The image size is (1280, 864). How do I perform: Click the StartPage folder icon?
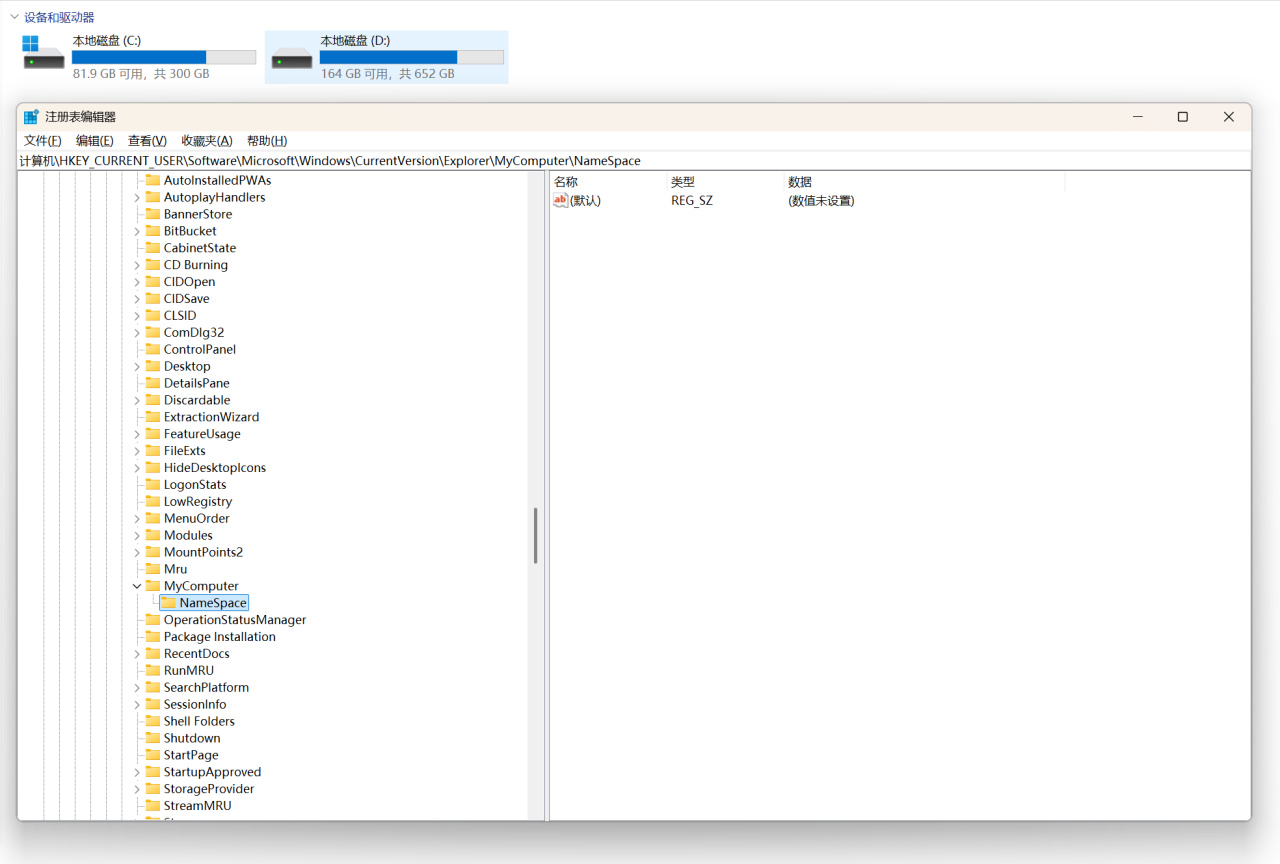tap(153, 755)
